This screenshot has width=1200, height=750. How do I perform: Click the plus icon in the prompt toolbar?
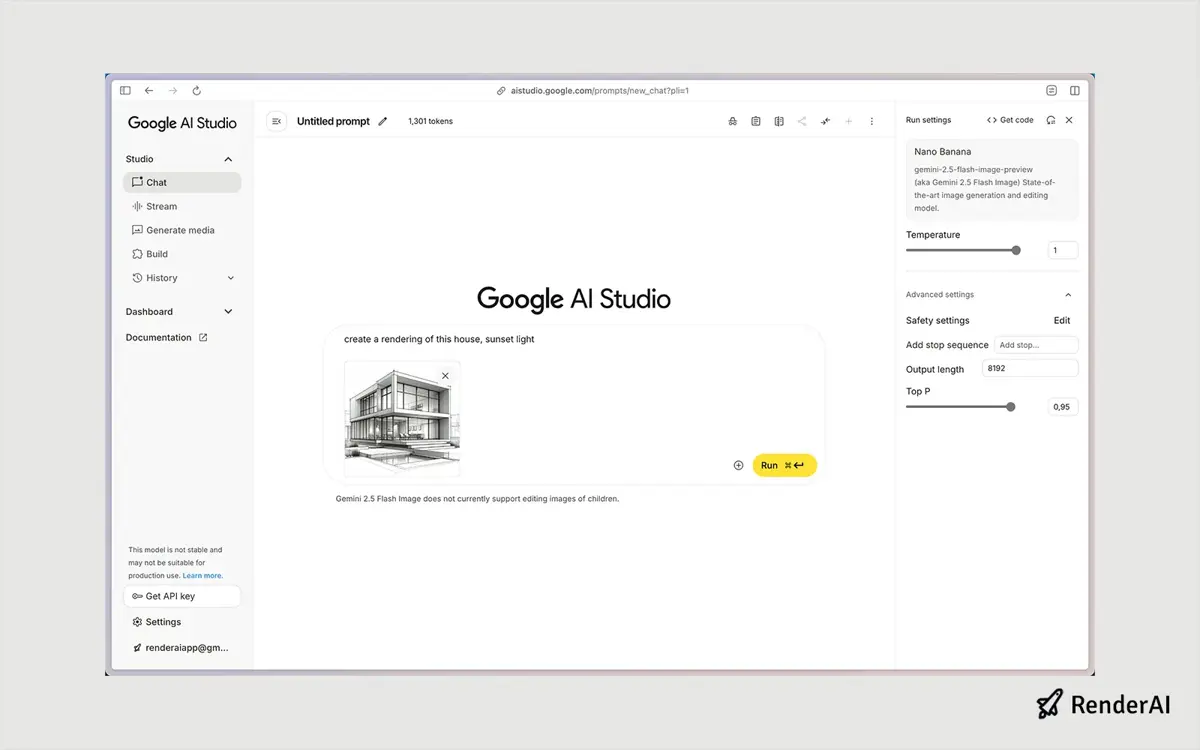[848, 120]
